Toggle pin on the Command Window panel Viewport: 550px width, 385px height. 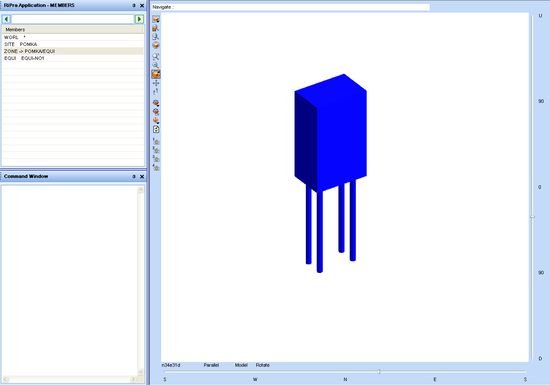134,176
